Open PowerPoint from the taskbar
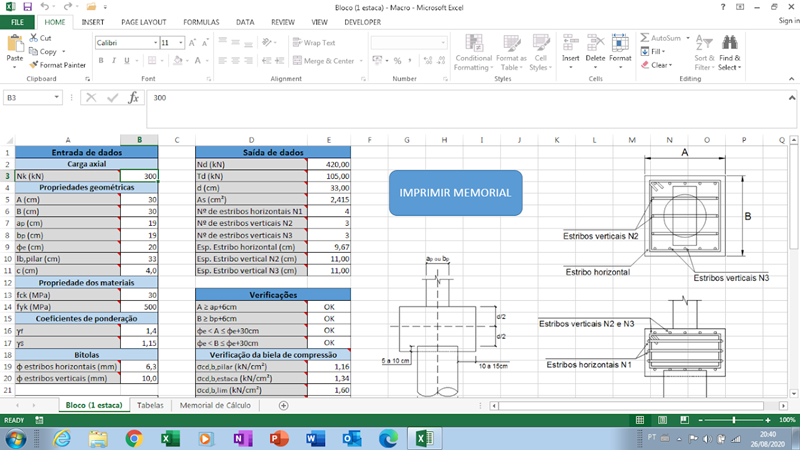800x450 pixels. pos(279,438)
